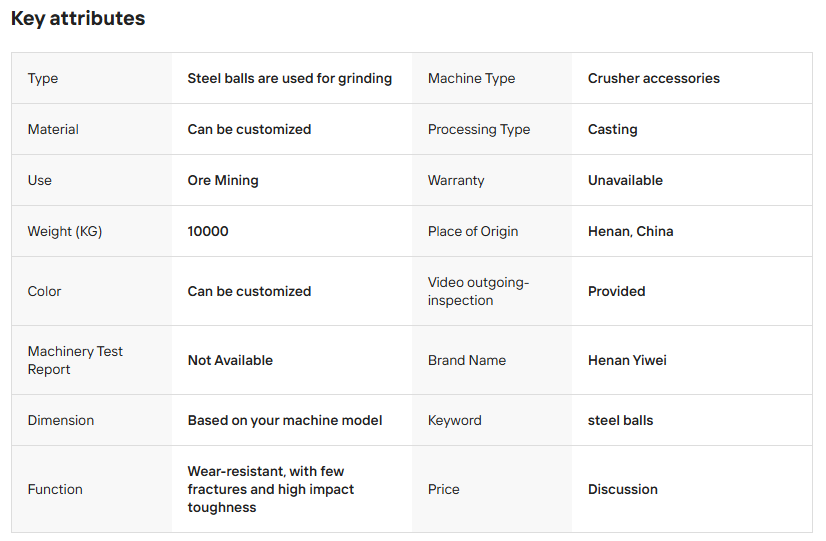Select the Henan, China value

click(x=631, y=231)
